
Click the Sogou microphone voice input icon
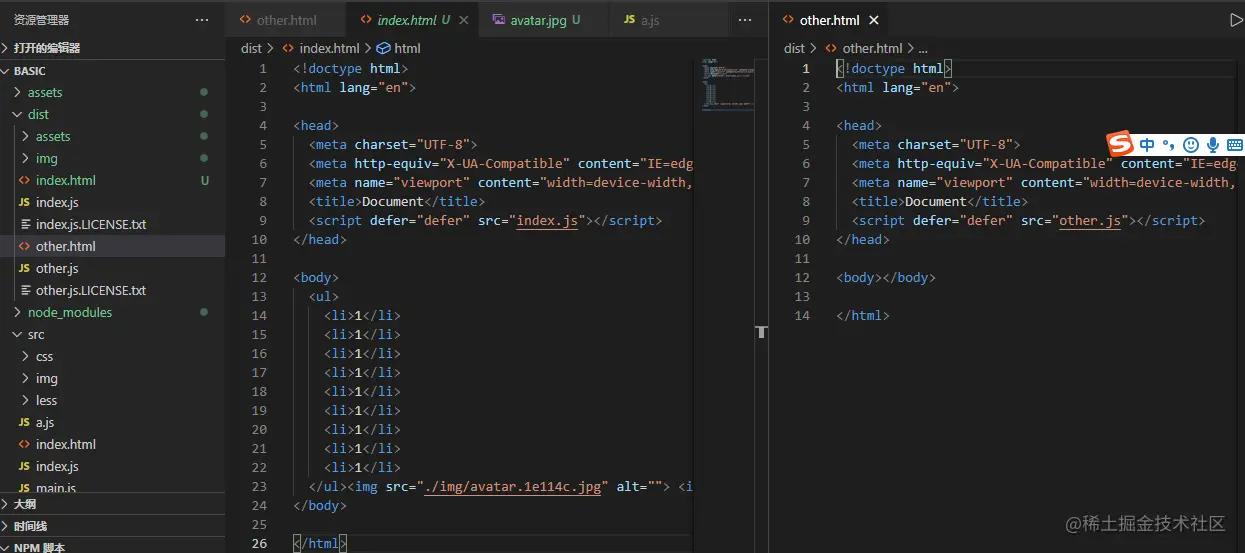[x=1213, y=145]
